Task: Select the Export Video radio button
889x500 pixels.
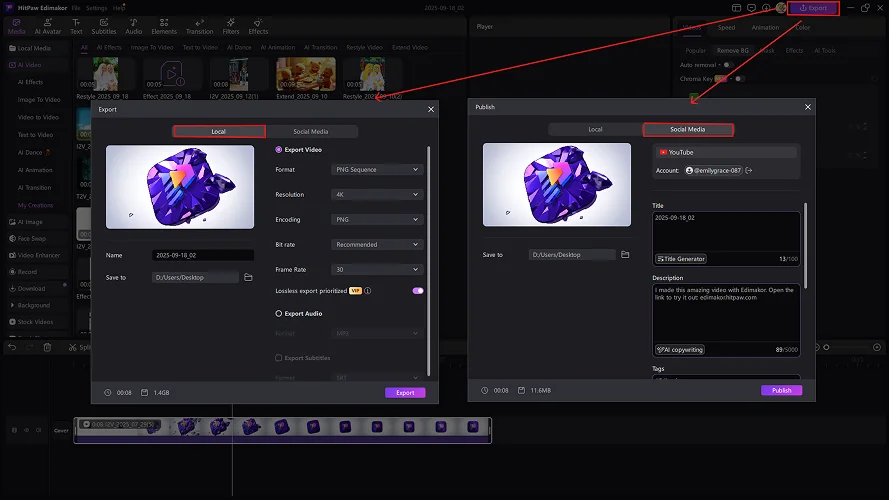Action: [279, 149]
